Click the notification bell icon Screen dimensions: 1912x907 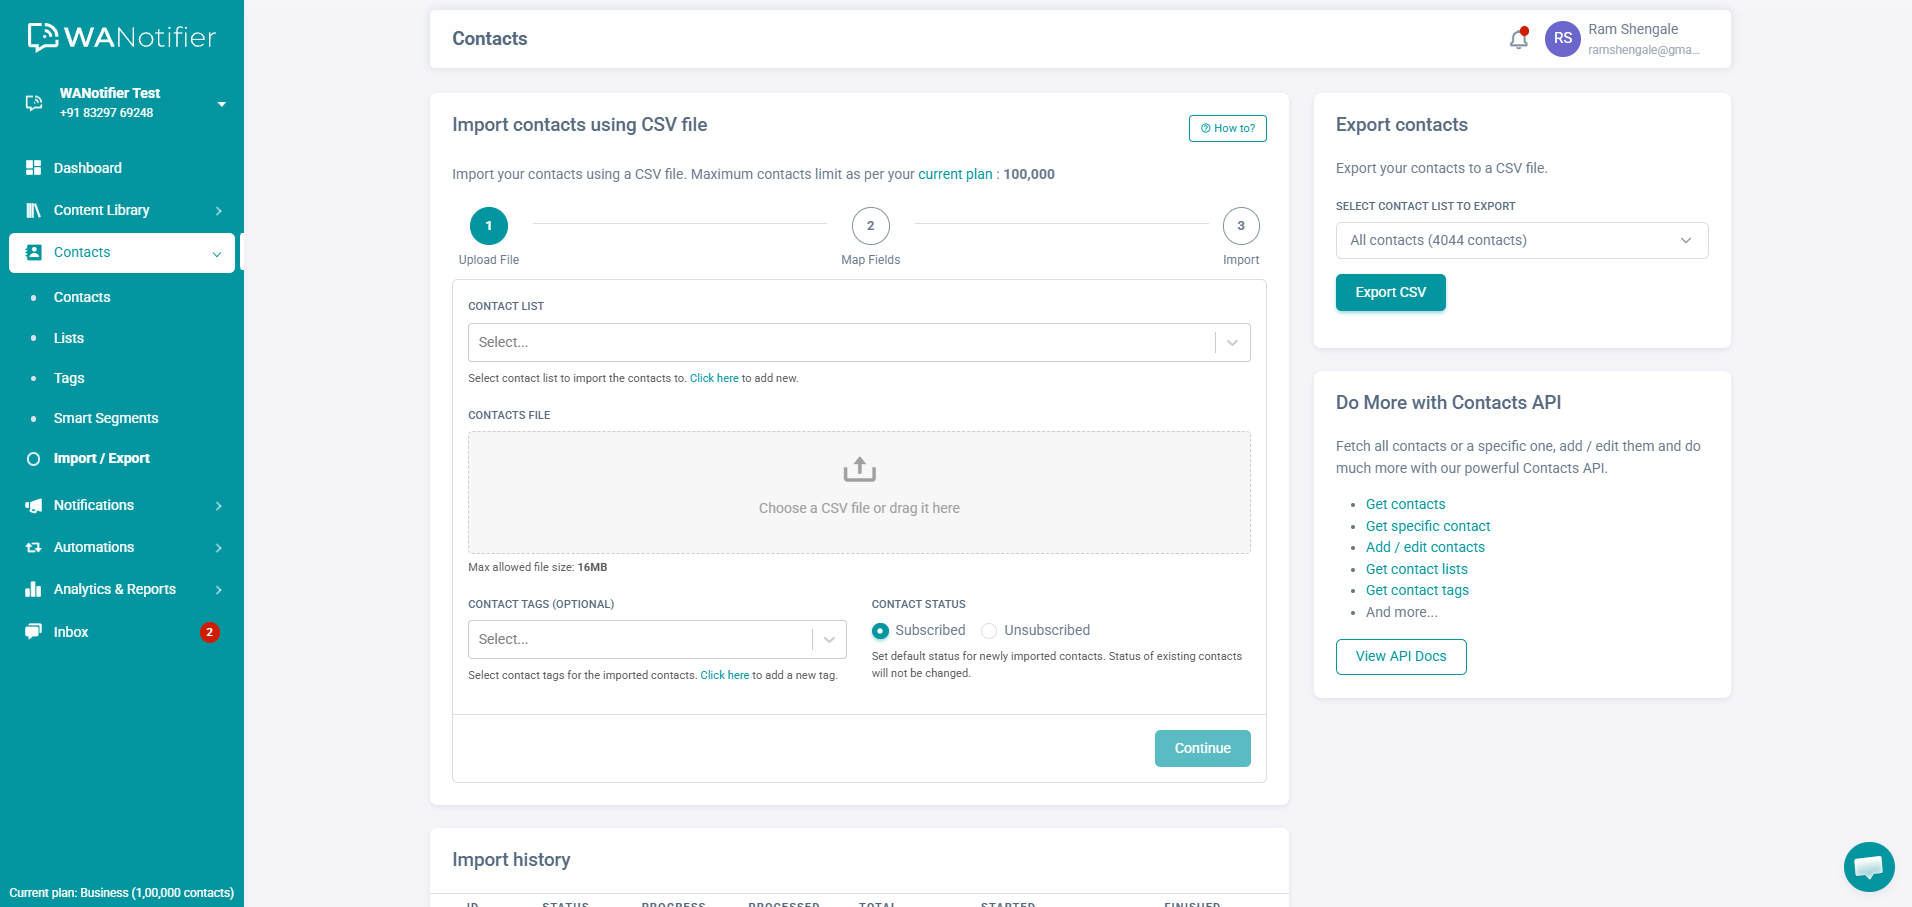pyautogui.click(x=1518, y=39)
